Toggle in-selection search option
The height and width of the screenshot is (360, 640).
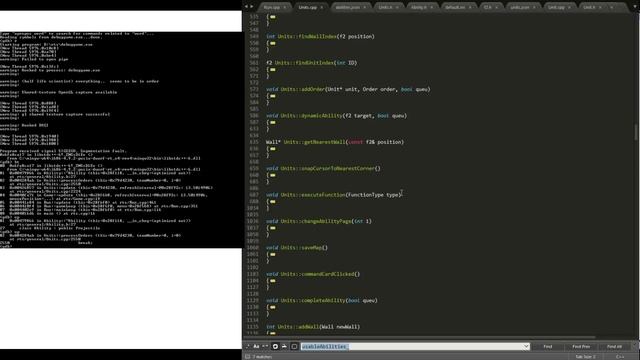click(284, 346)
